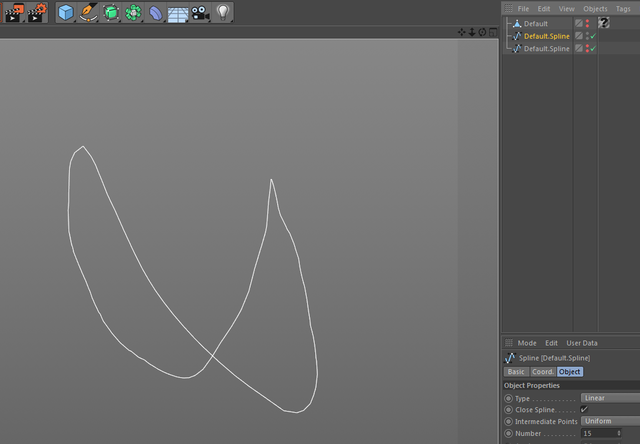Select the unselected gray Default.Spline row
Image resolution: width=640 pixels, height=444 pixels.
tap(547, 48)
